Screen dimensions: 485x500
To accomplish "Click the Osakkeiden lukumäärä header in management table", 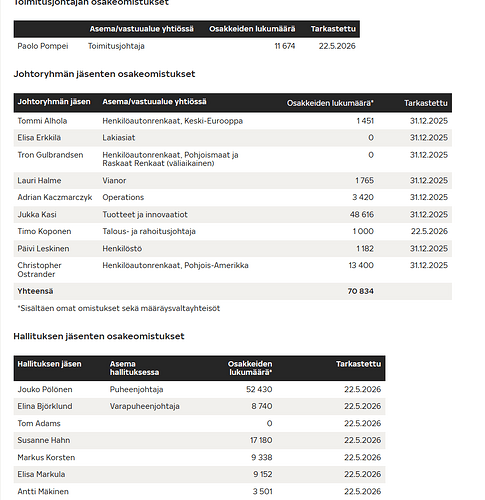I will click(330, 103).
